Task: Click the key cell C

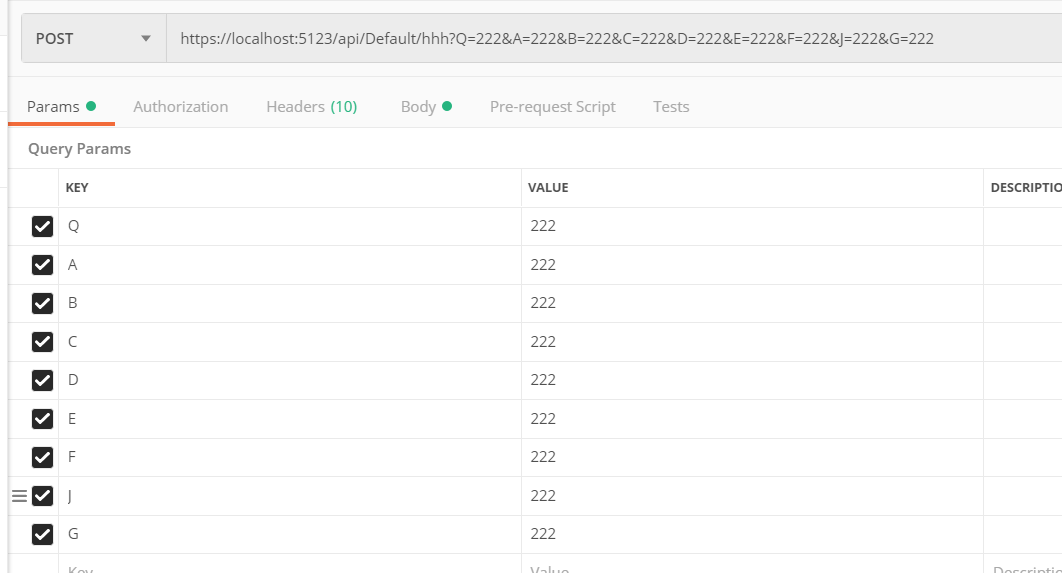Action: click(x=290, y=342)
